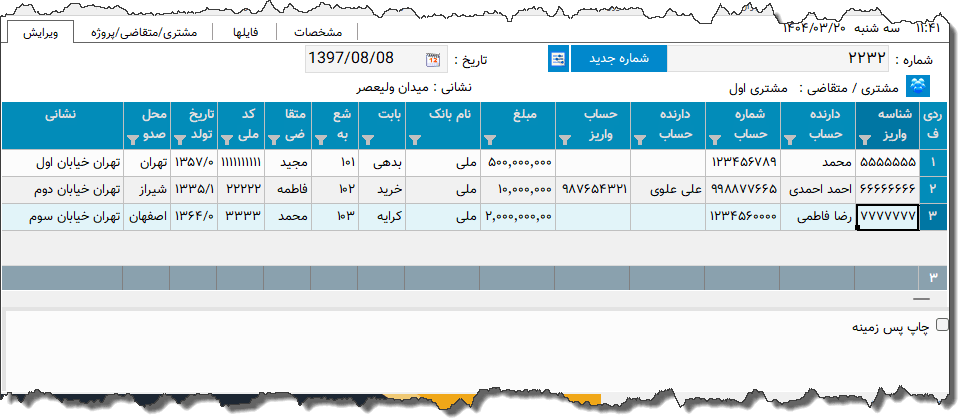Open فایلها tab

[x=246, y=32]
